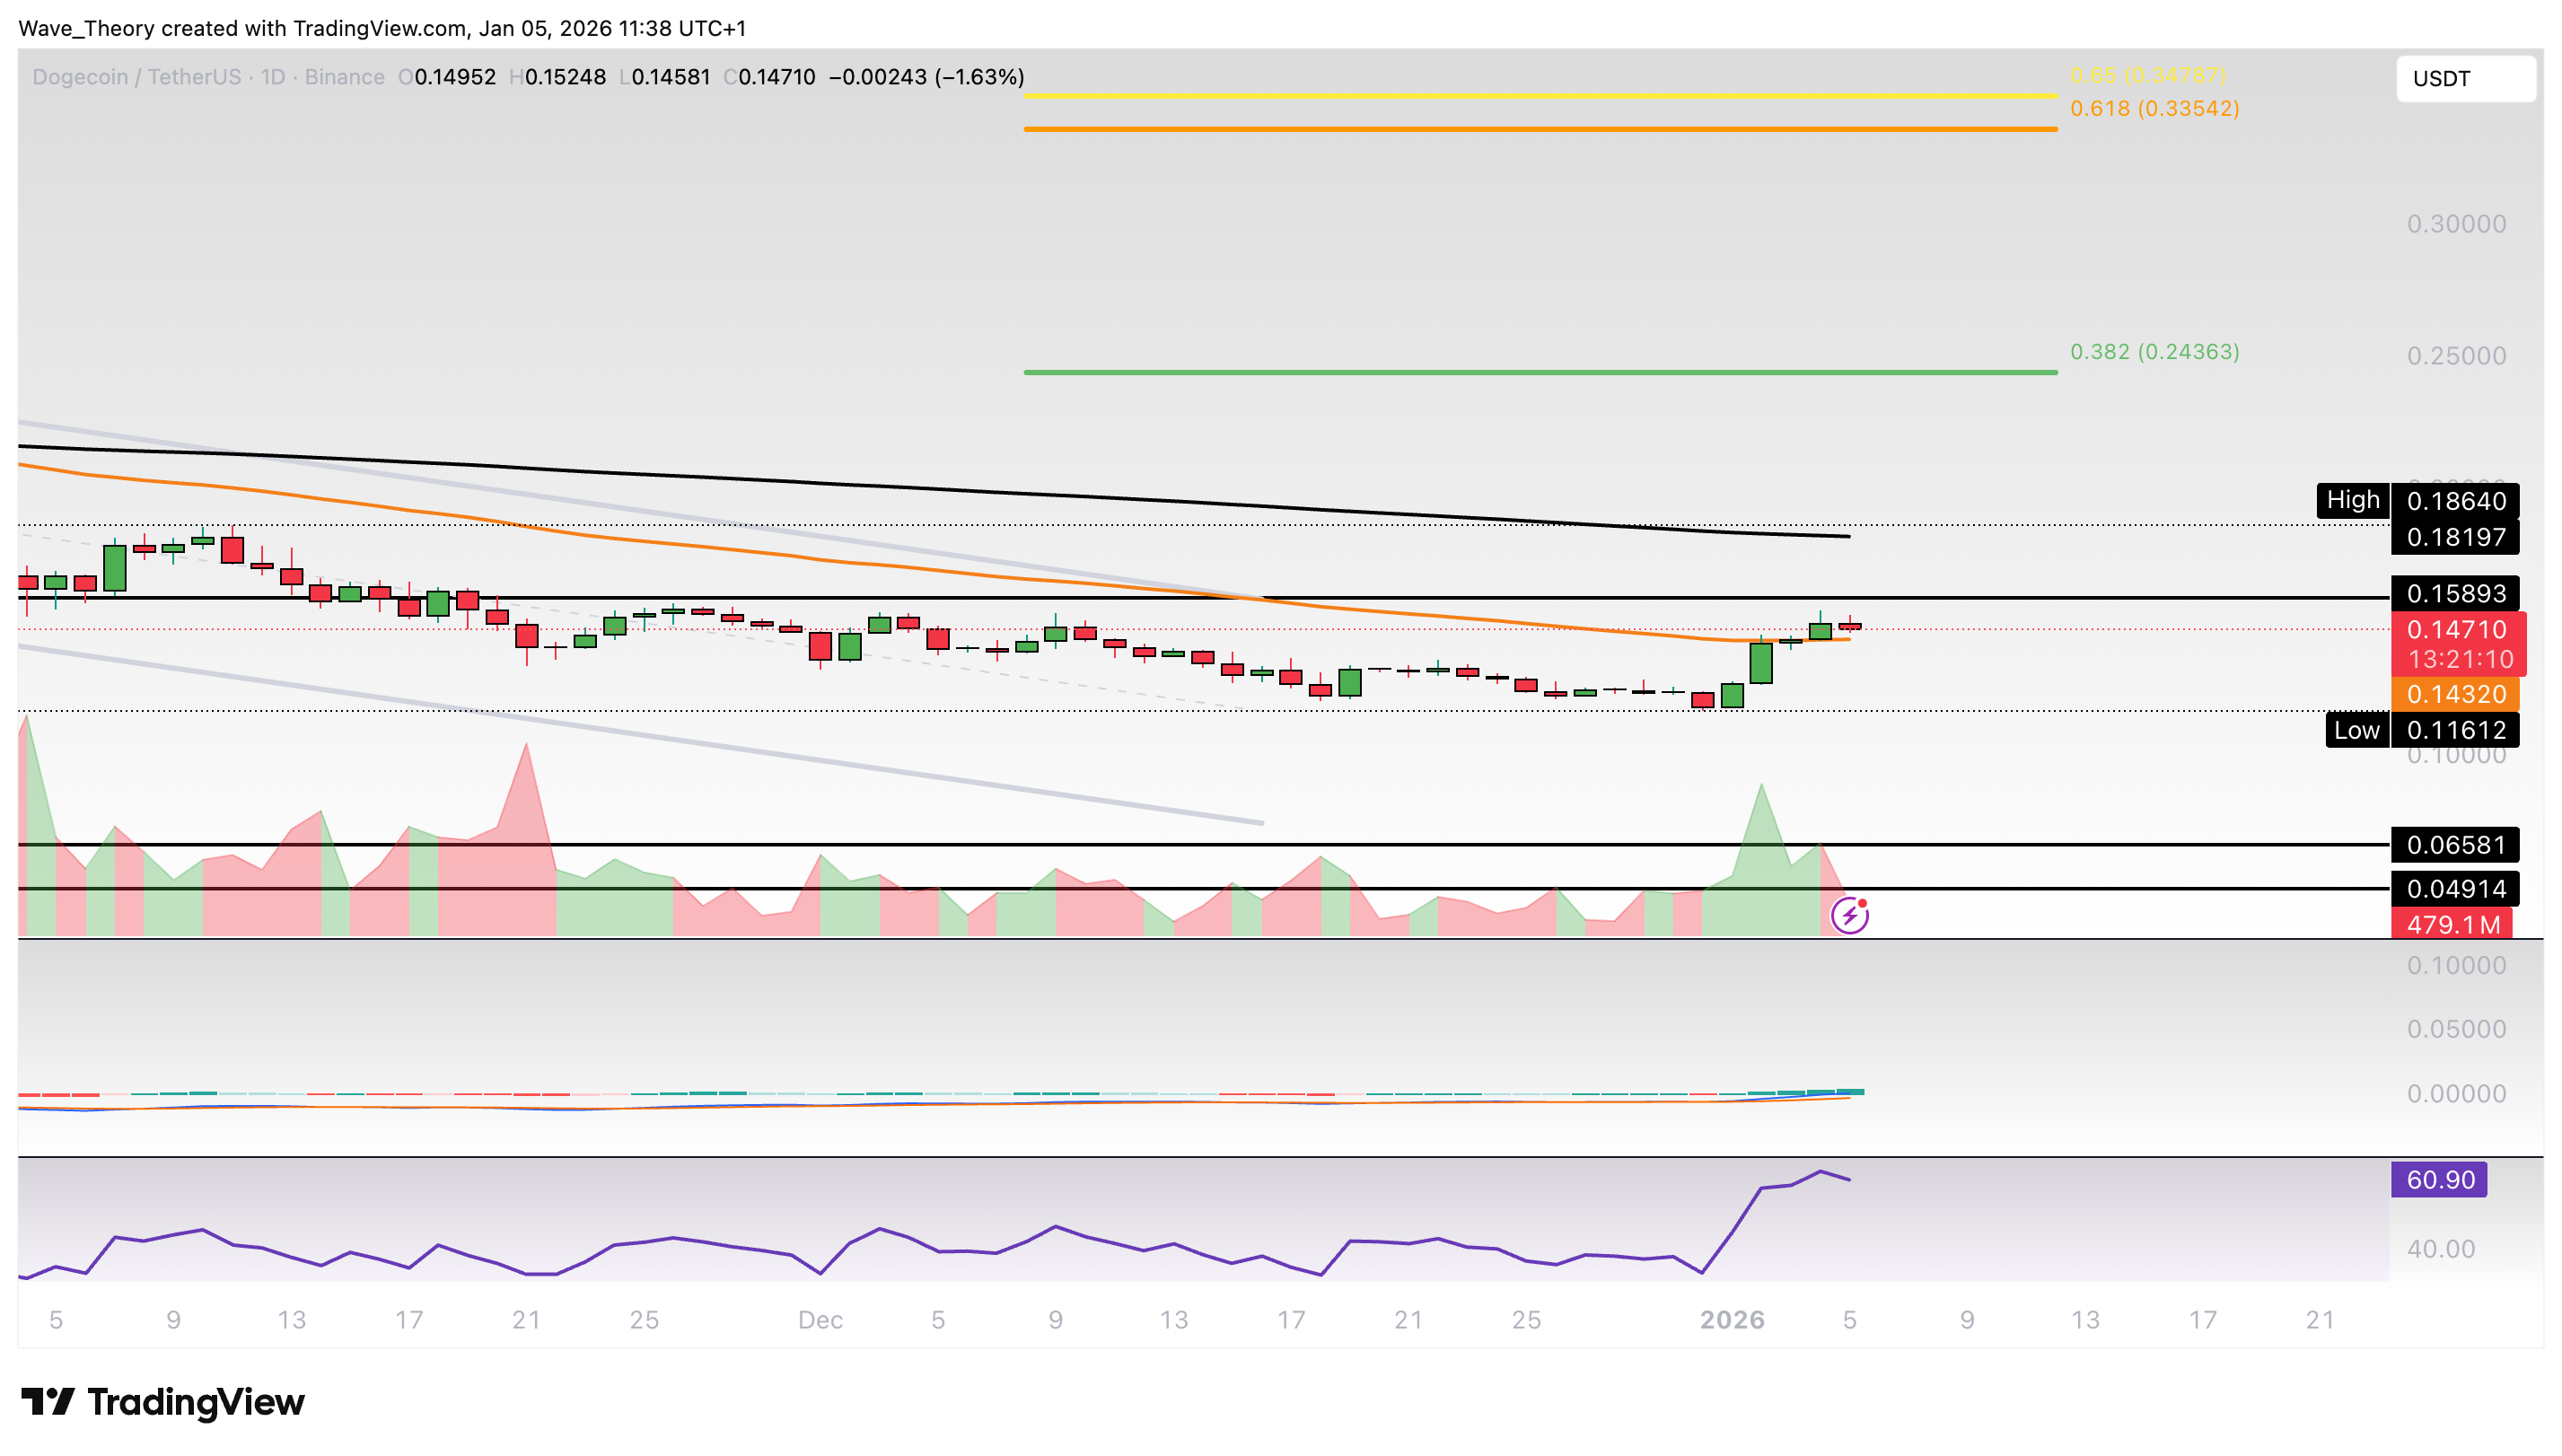Click the Dec label on time axis
The image size is (2562, 1456).
point(821,1319)
